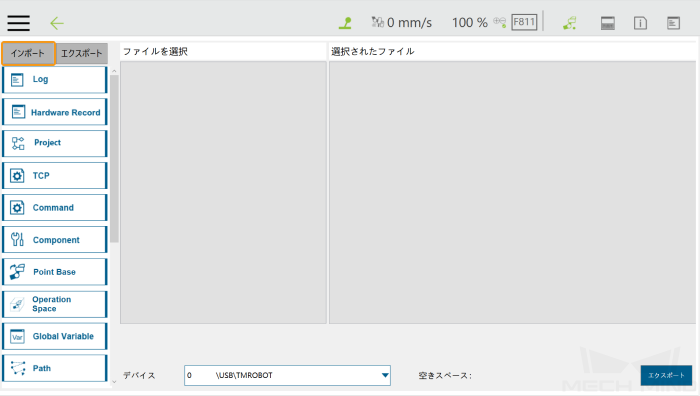Select the Hardware Record category

pyautogui.click(x=55, y=112)
